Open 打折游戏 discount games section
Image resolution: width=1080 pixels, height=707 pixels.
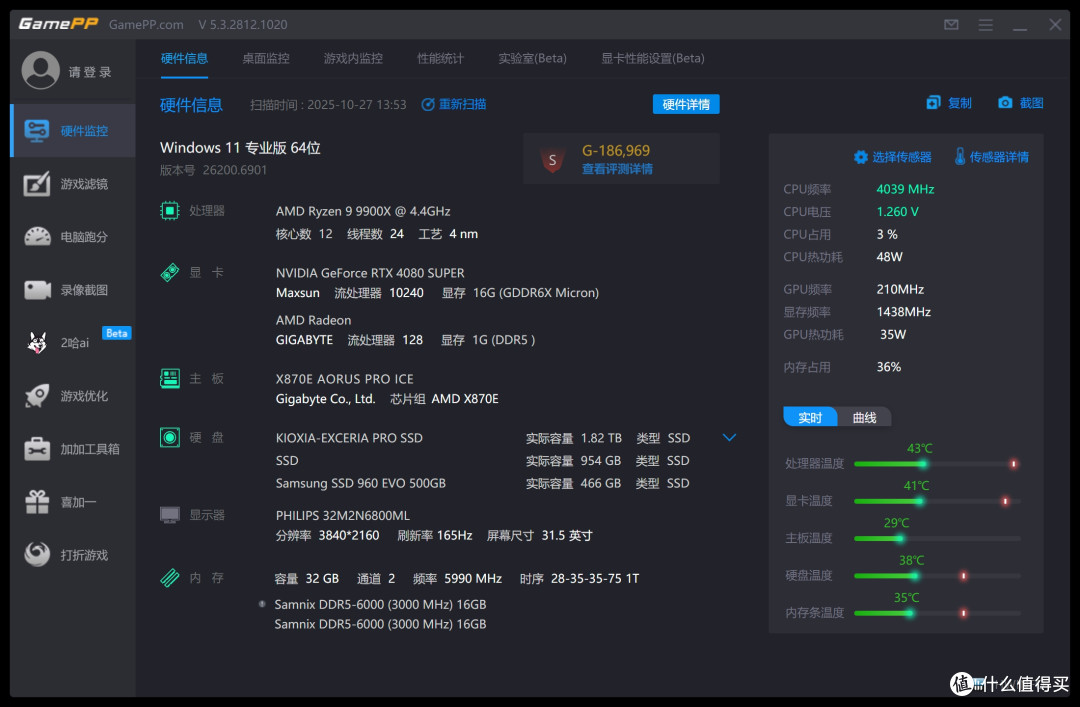pos(73,555)
